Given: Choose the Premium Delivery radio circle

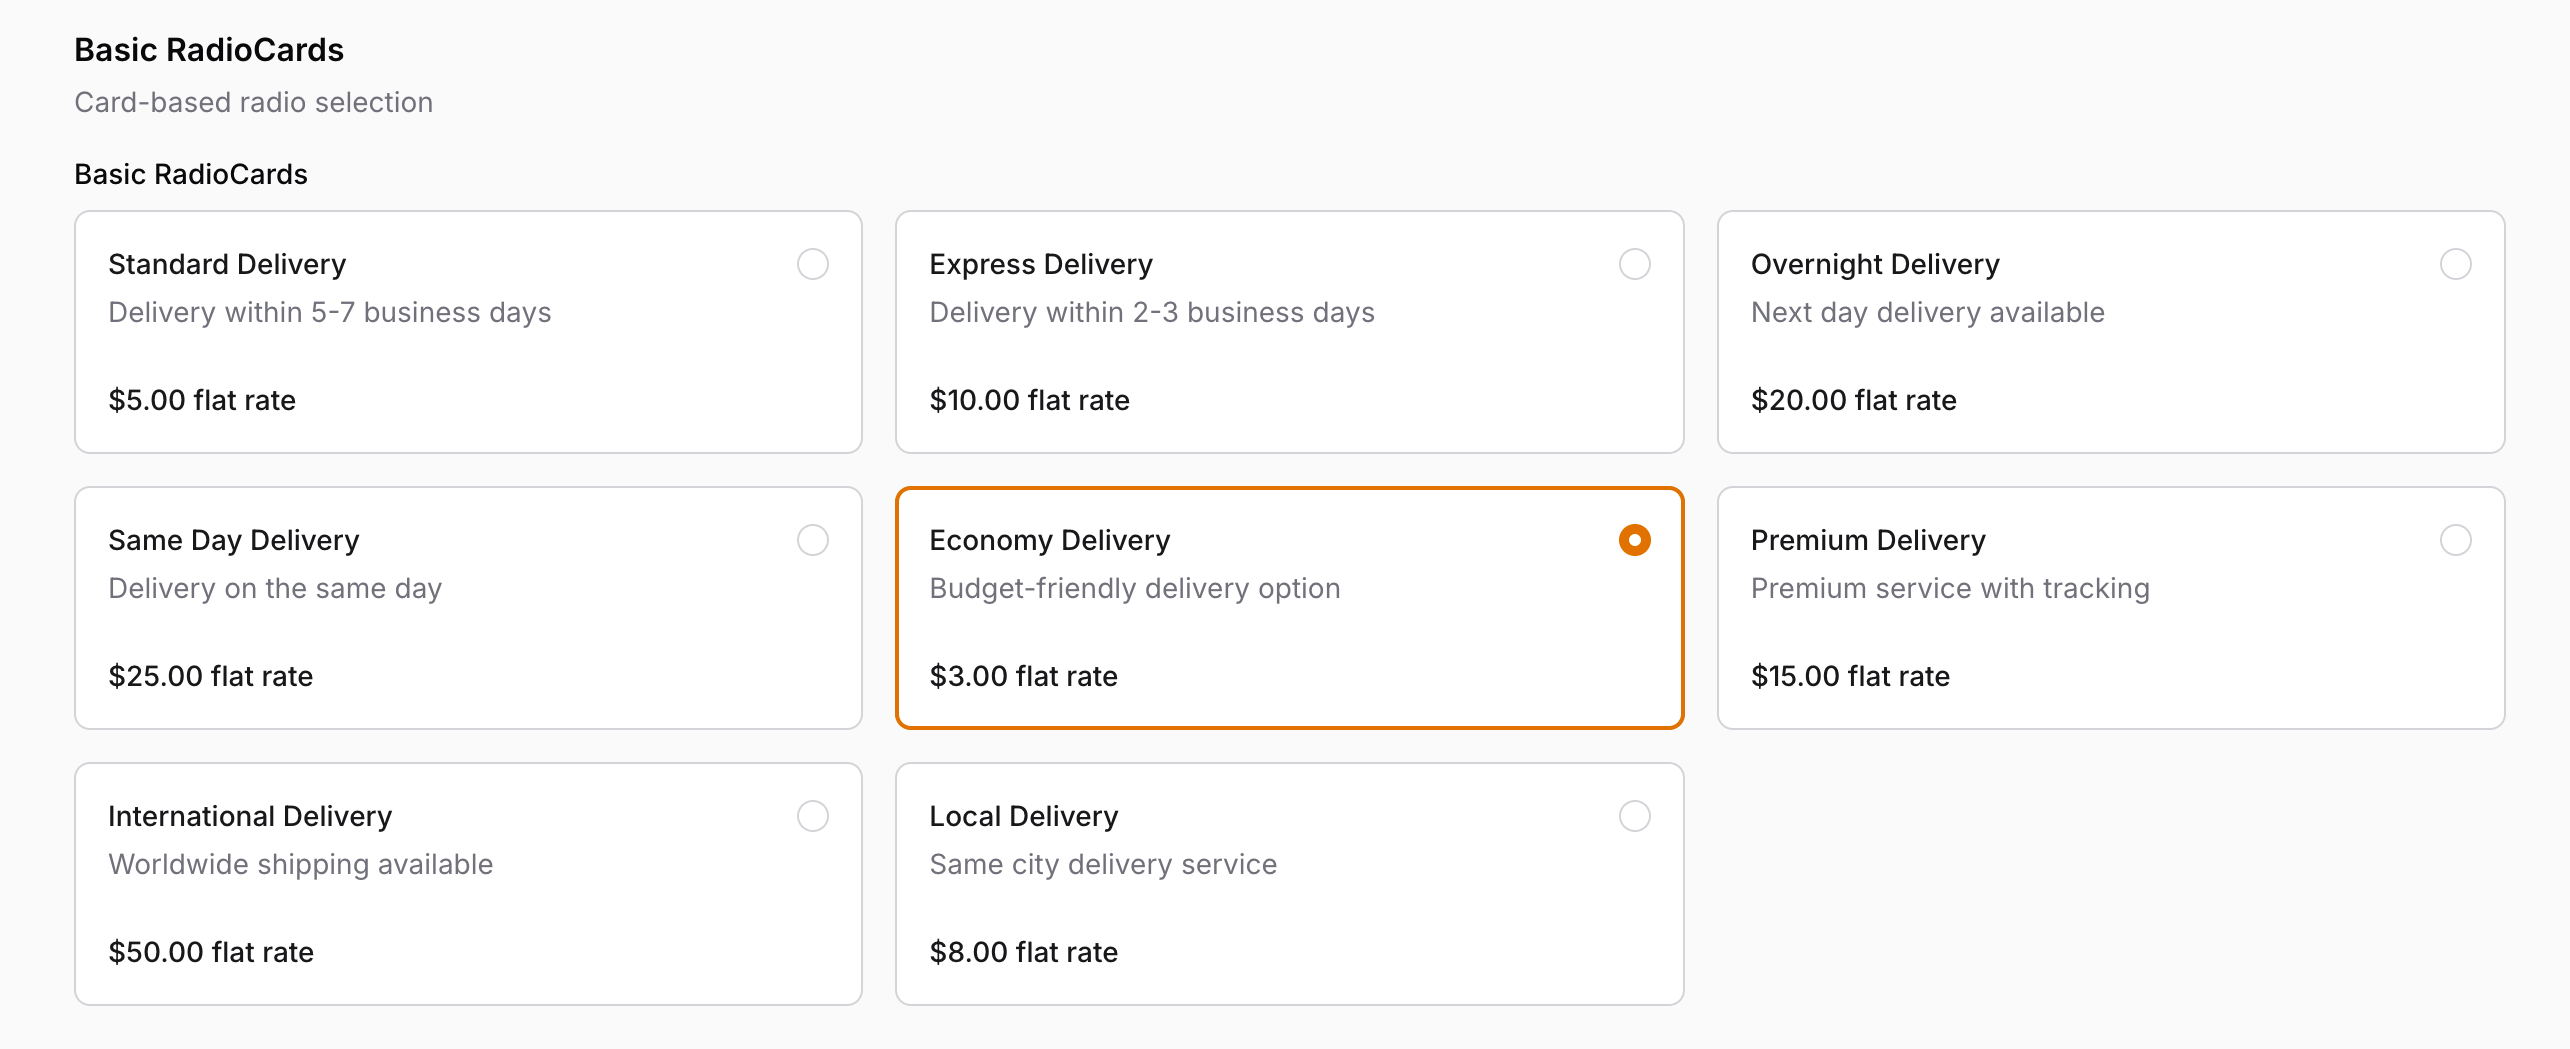Looking at the screenshot, I should pos(2455,540).
